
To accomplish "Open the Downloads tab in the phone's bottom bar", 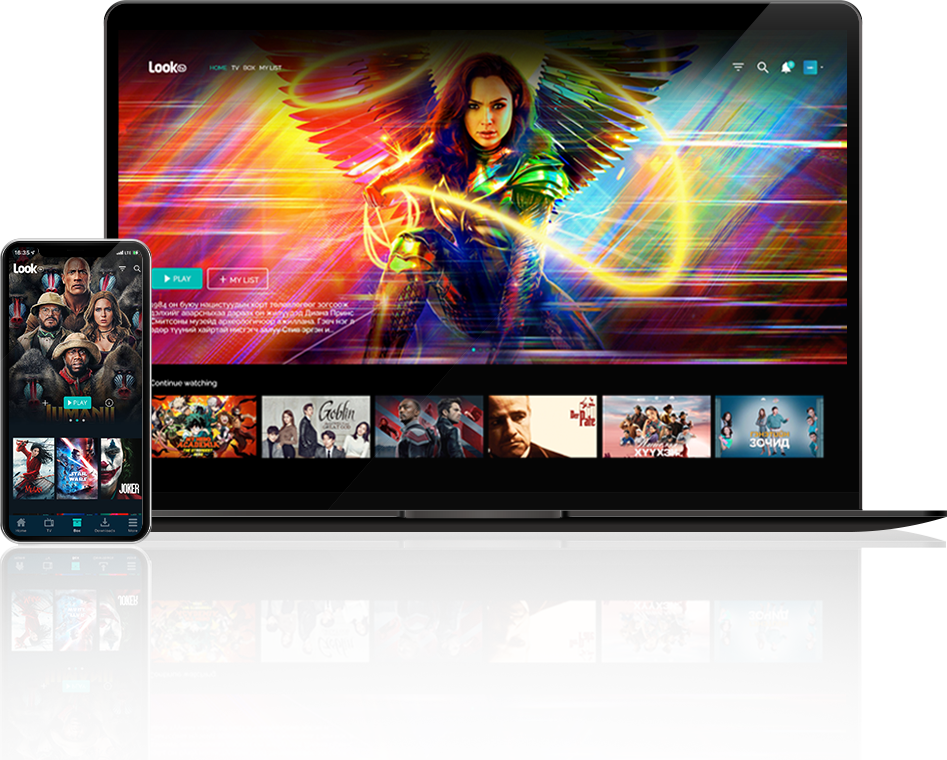I will pyautogui.click(x=104, y=525).
